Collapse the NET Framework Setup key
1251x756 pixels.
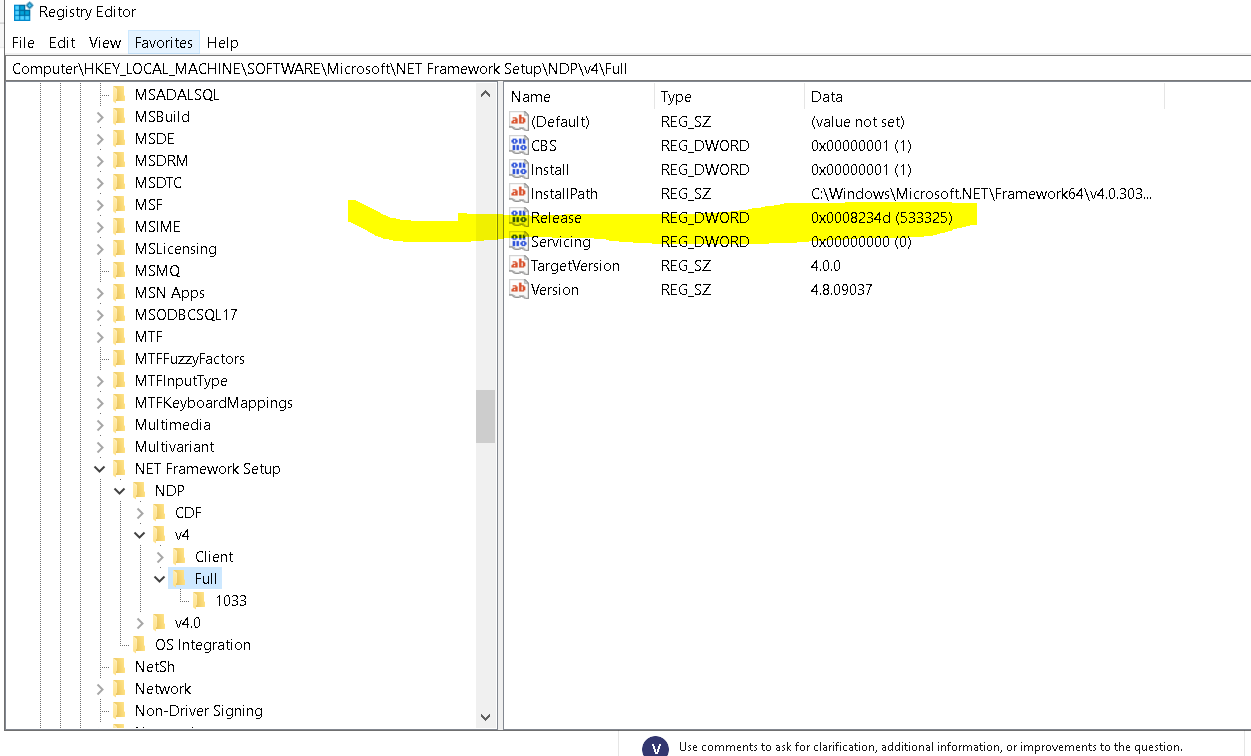(x=100, y=468)
